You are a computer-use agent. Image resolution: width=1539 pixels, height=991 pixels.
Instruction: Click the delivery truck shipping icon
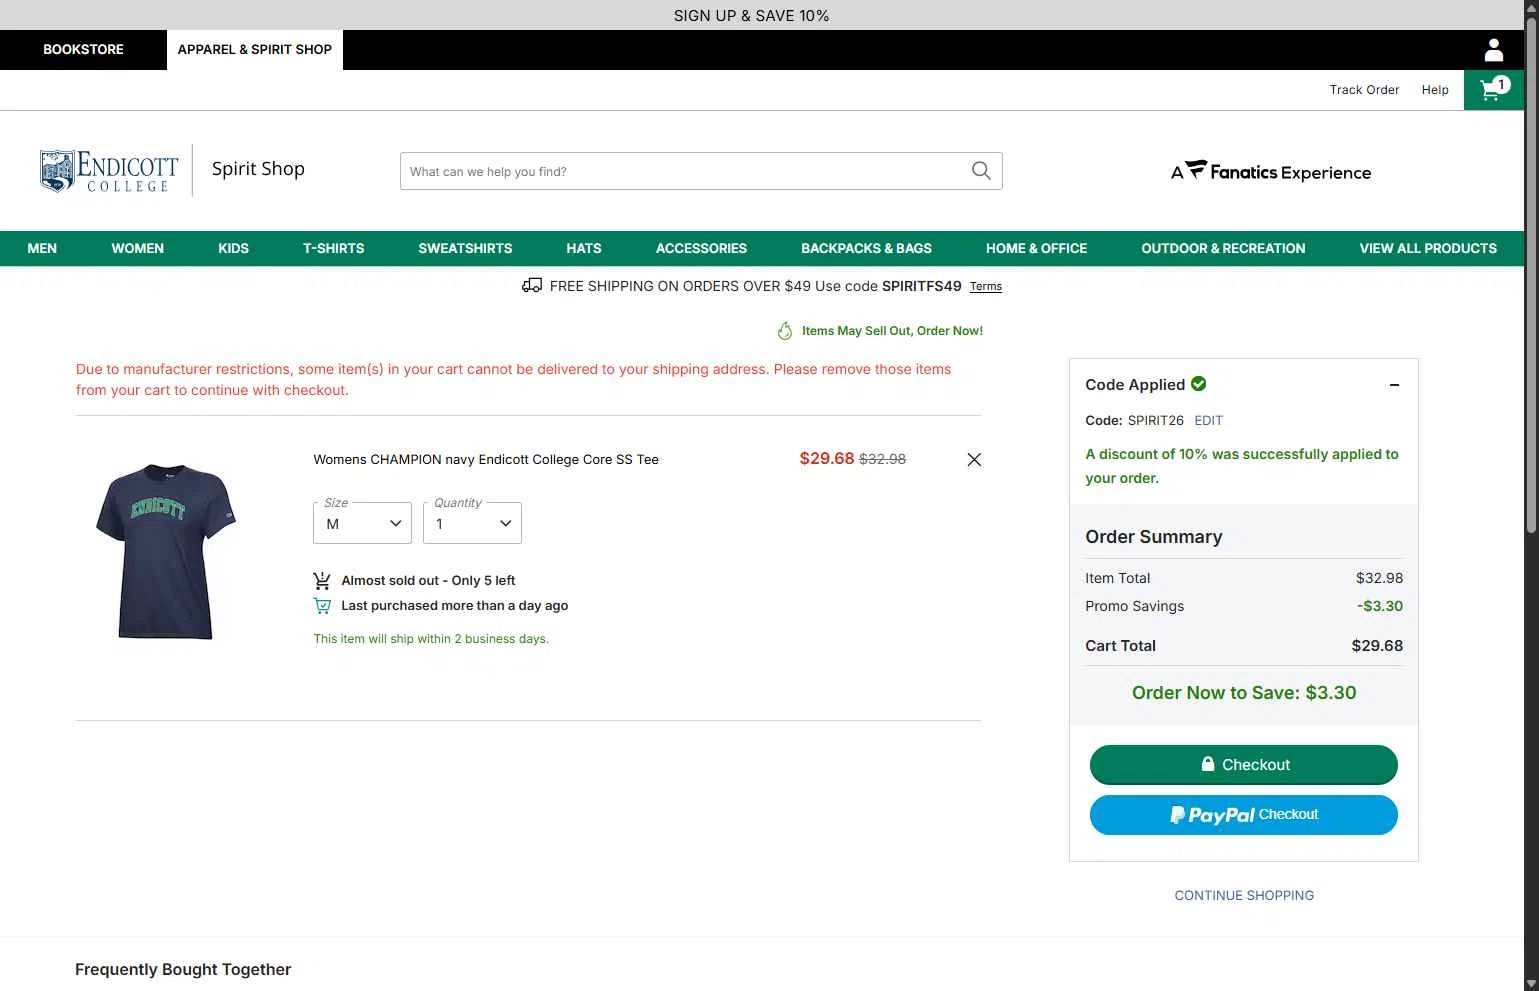tap(532, 286)
